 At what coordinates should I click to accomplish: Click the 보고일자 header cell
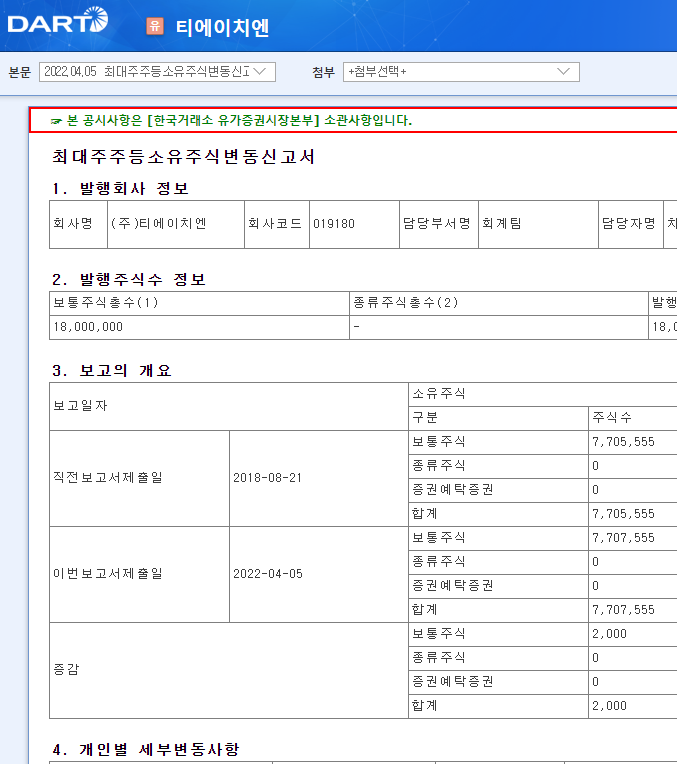point(229,406)
